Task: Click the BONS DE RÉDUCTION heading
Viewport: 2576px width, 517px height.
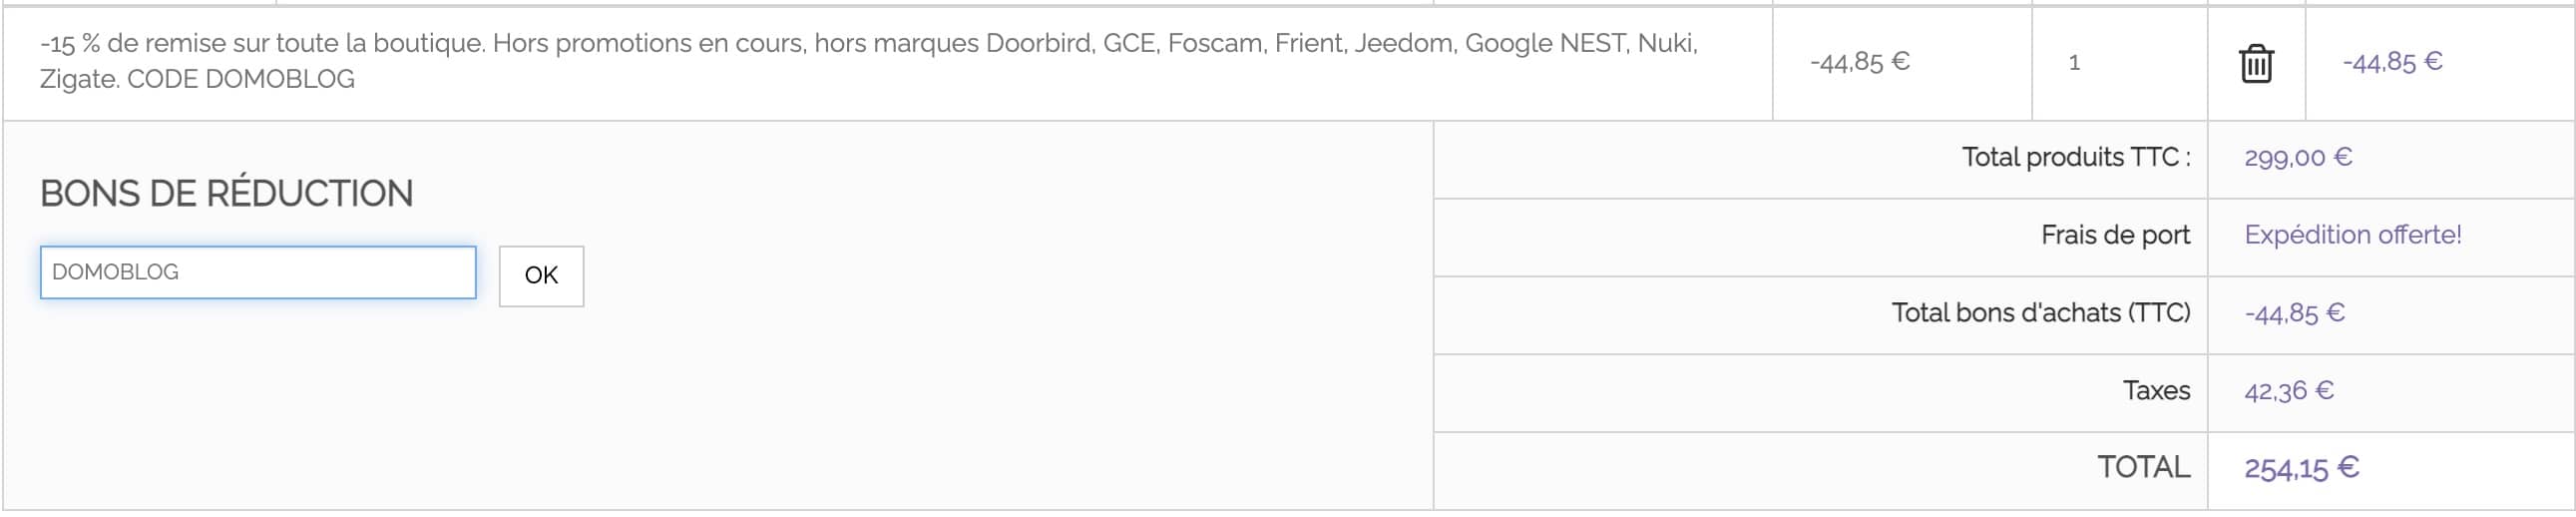Action: click(x=227, y=193)
